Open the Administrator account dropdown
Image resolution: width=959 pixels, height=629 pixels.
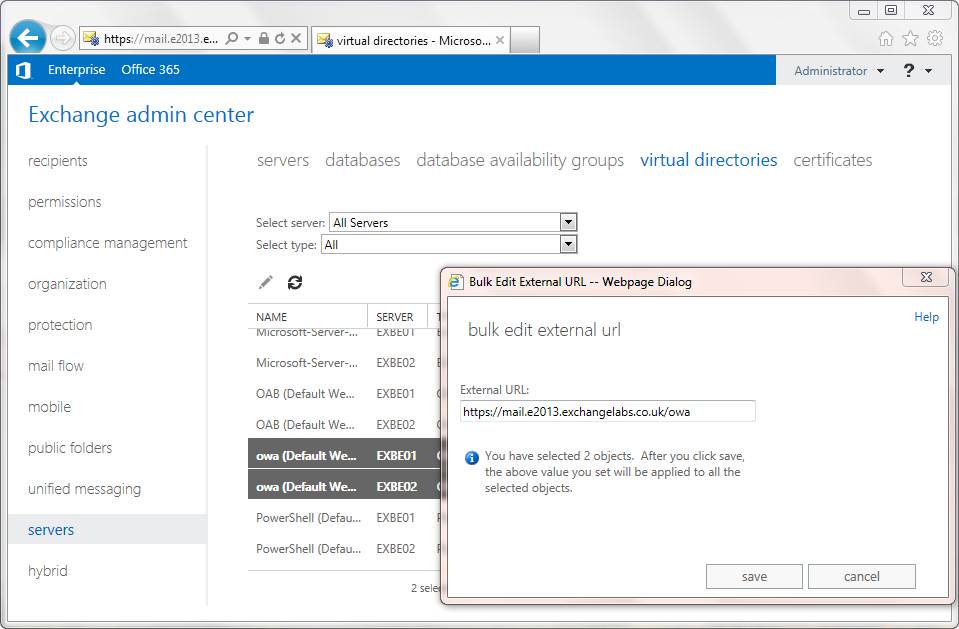(x=839, y=71)
